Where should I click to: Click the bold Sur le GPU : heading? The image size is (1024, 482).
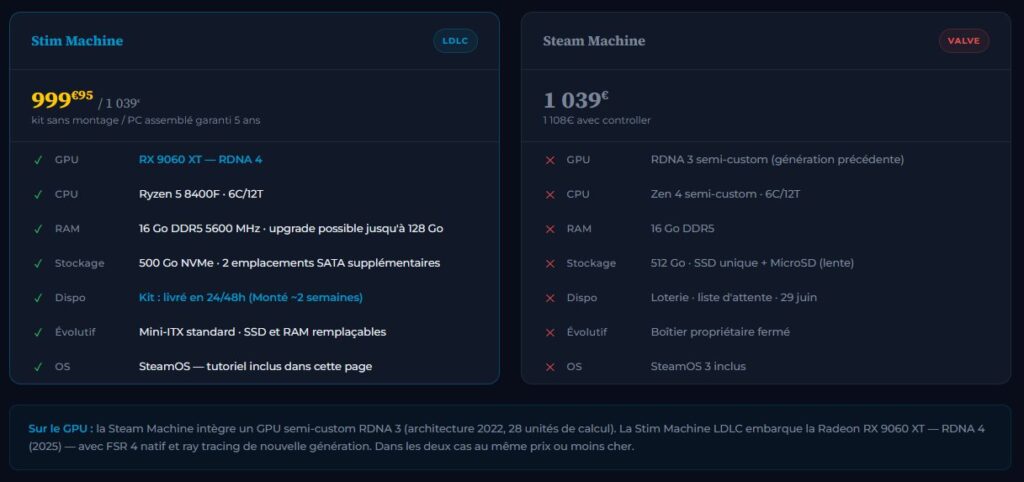[x=61, y=429]
